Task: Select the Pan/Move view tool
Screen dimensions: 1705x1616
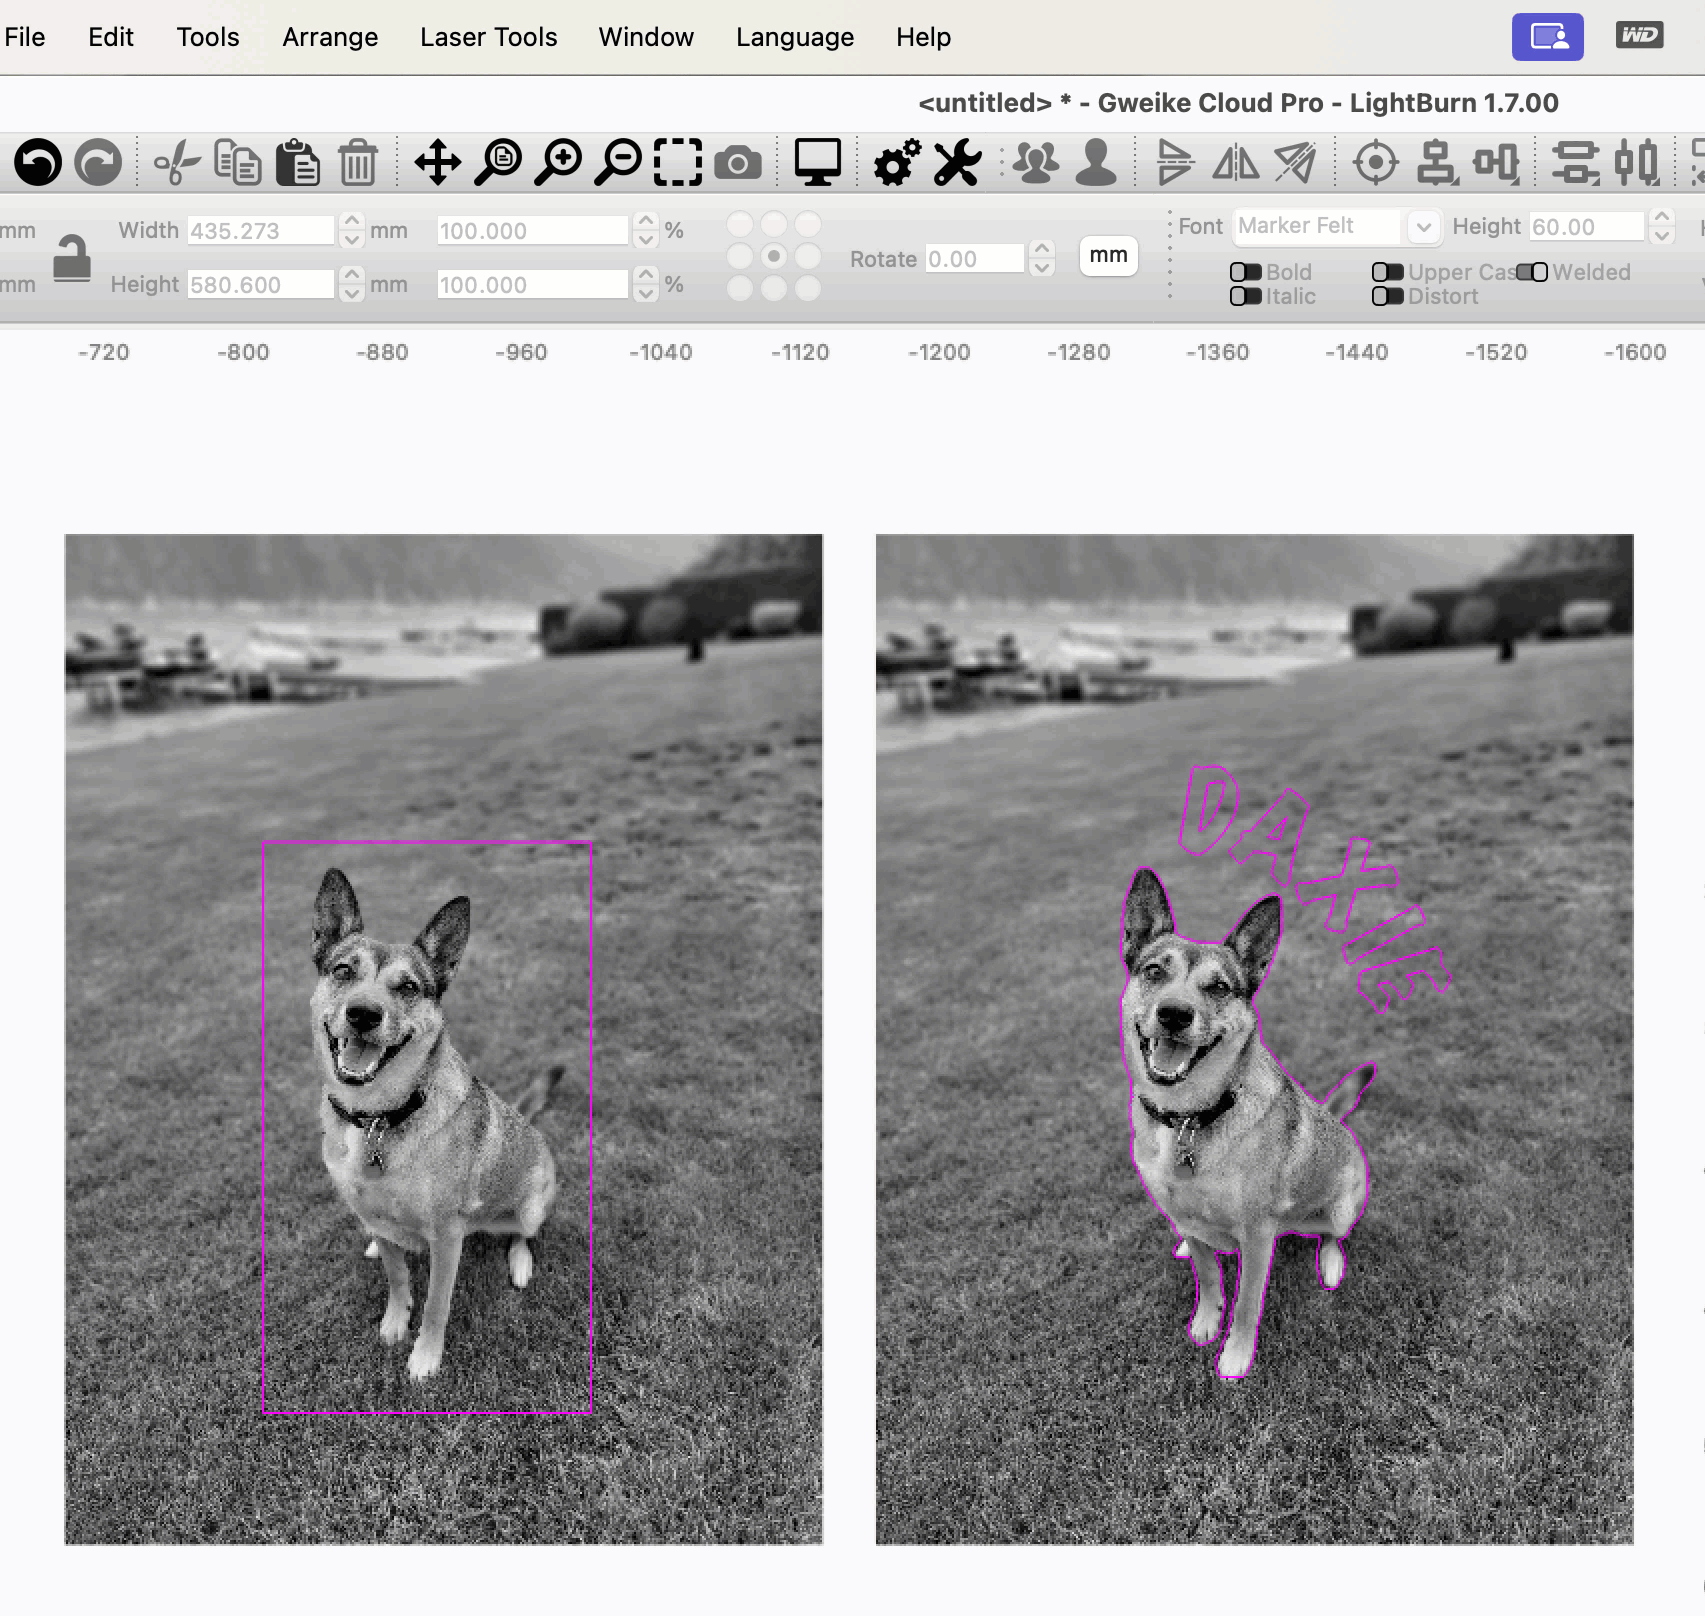Action: point(437,162)
